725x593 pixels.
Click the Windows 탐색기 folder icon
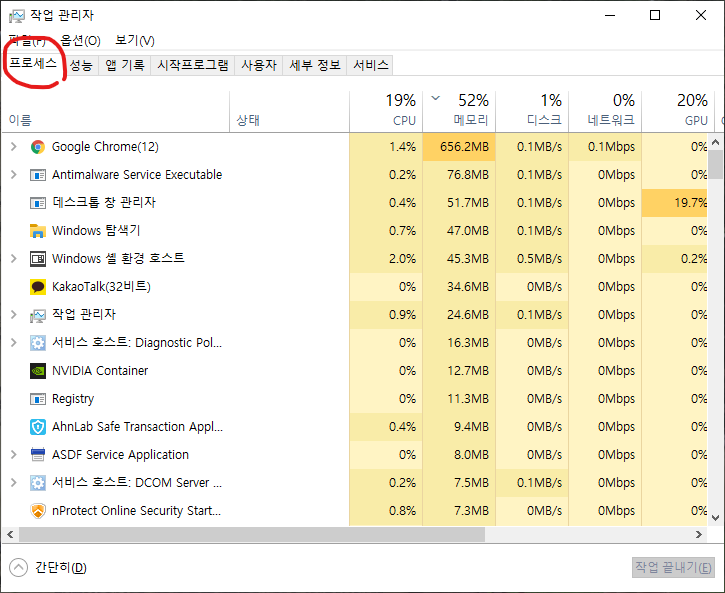coord(38,231)
